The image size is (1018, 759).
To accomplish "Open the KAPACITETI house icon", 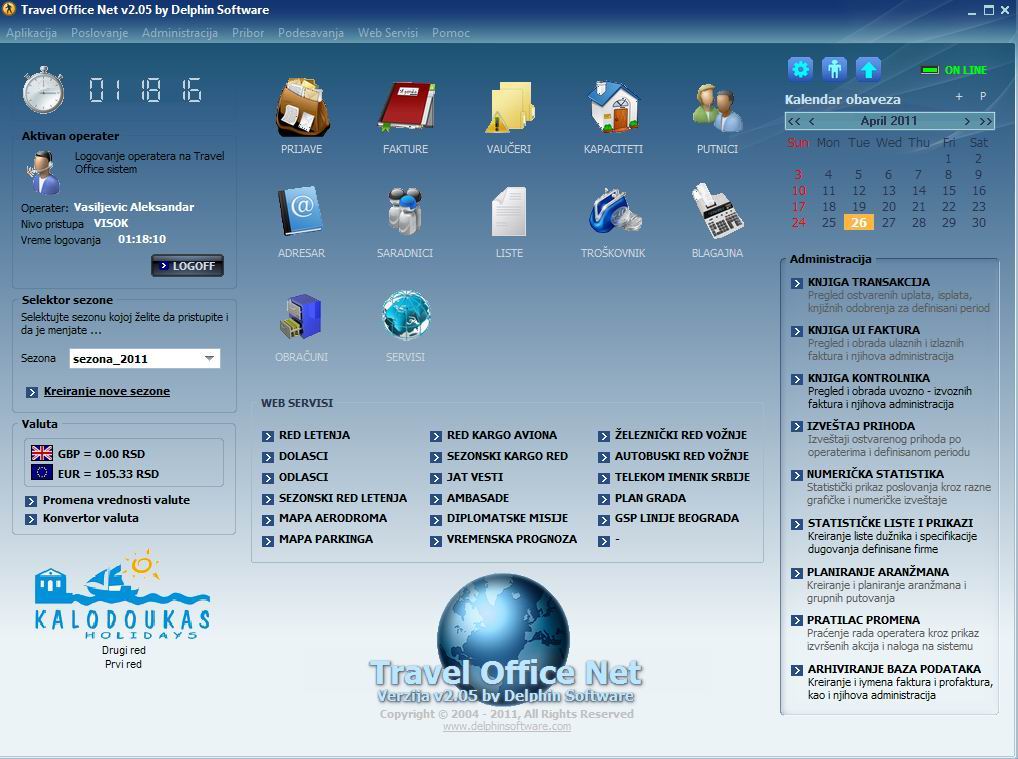I will [x=614, y=107].
